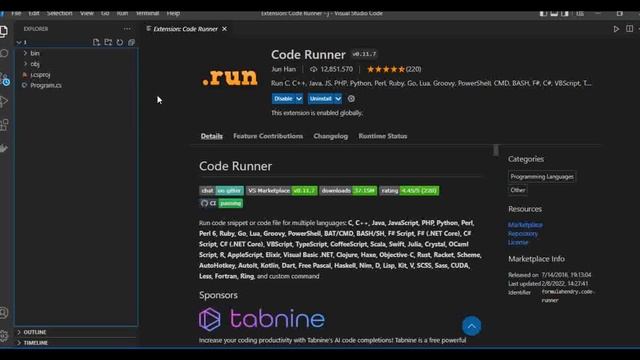Click the tabnine sponsor logo
Image resolution: width=640 pixels, height=360 pixels.
click(262, 319)
